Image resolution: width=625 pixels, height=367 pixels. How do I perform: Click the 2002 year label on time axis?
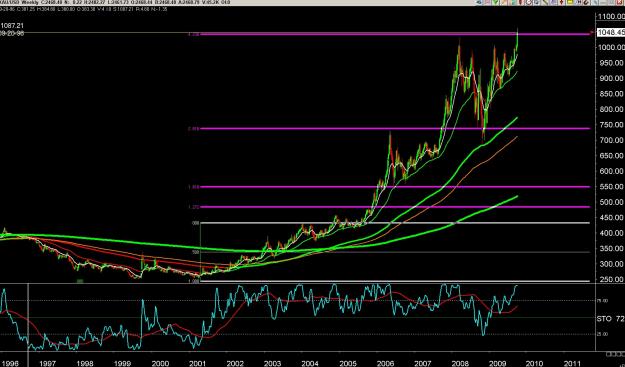pos(235,363)
